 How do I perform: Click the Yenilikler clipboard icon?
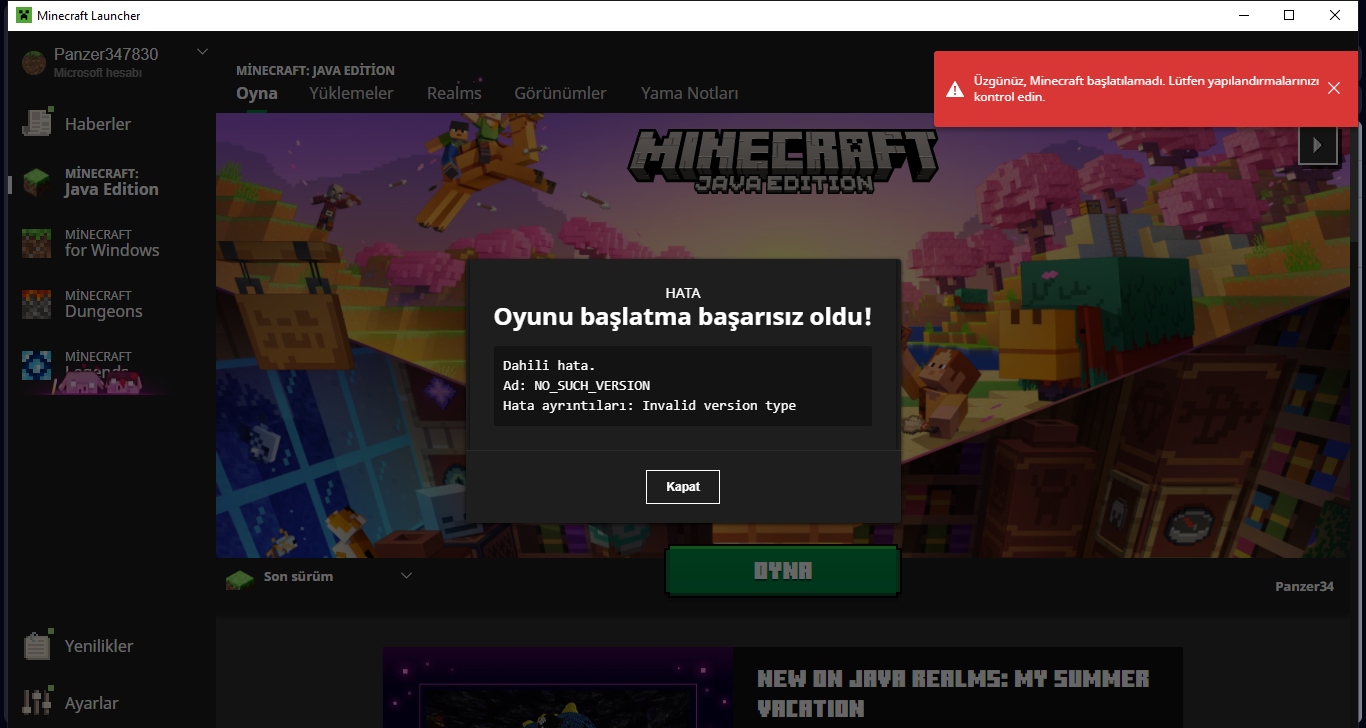37,645
